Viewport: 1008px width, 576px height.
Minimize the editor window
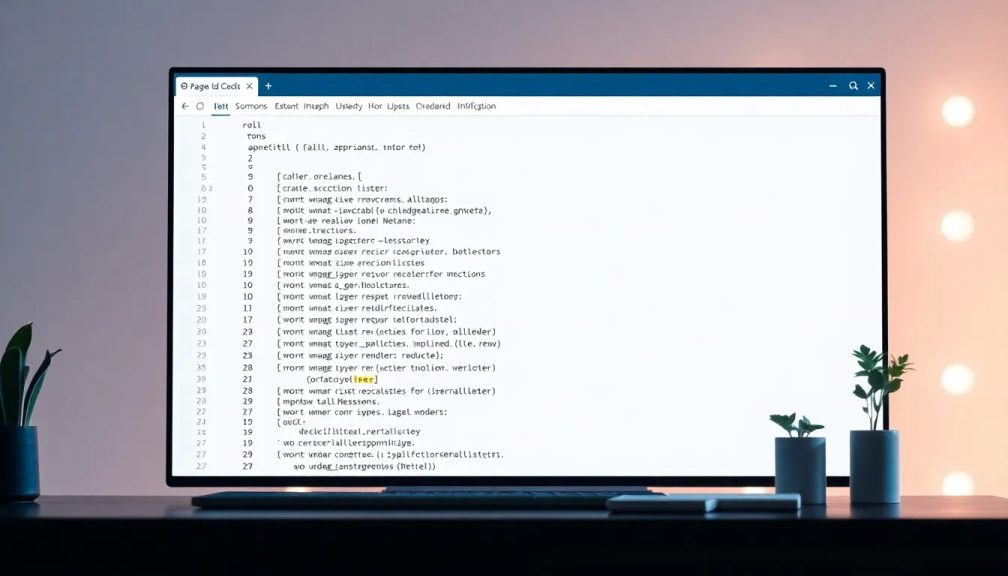[830, 87]
